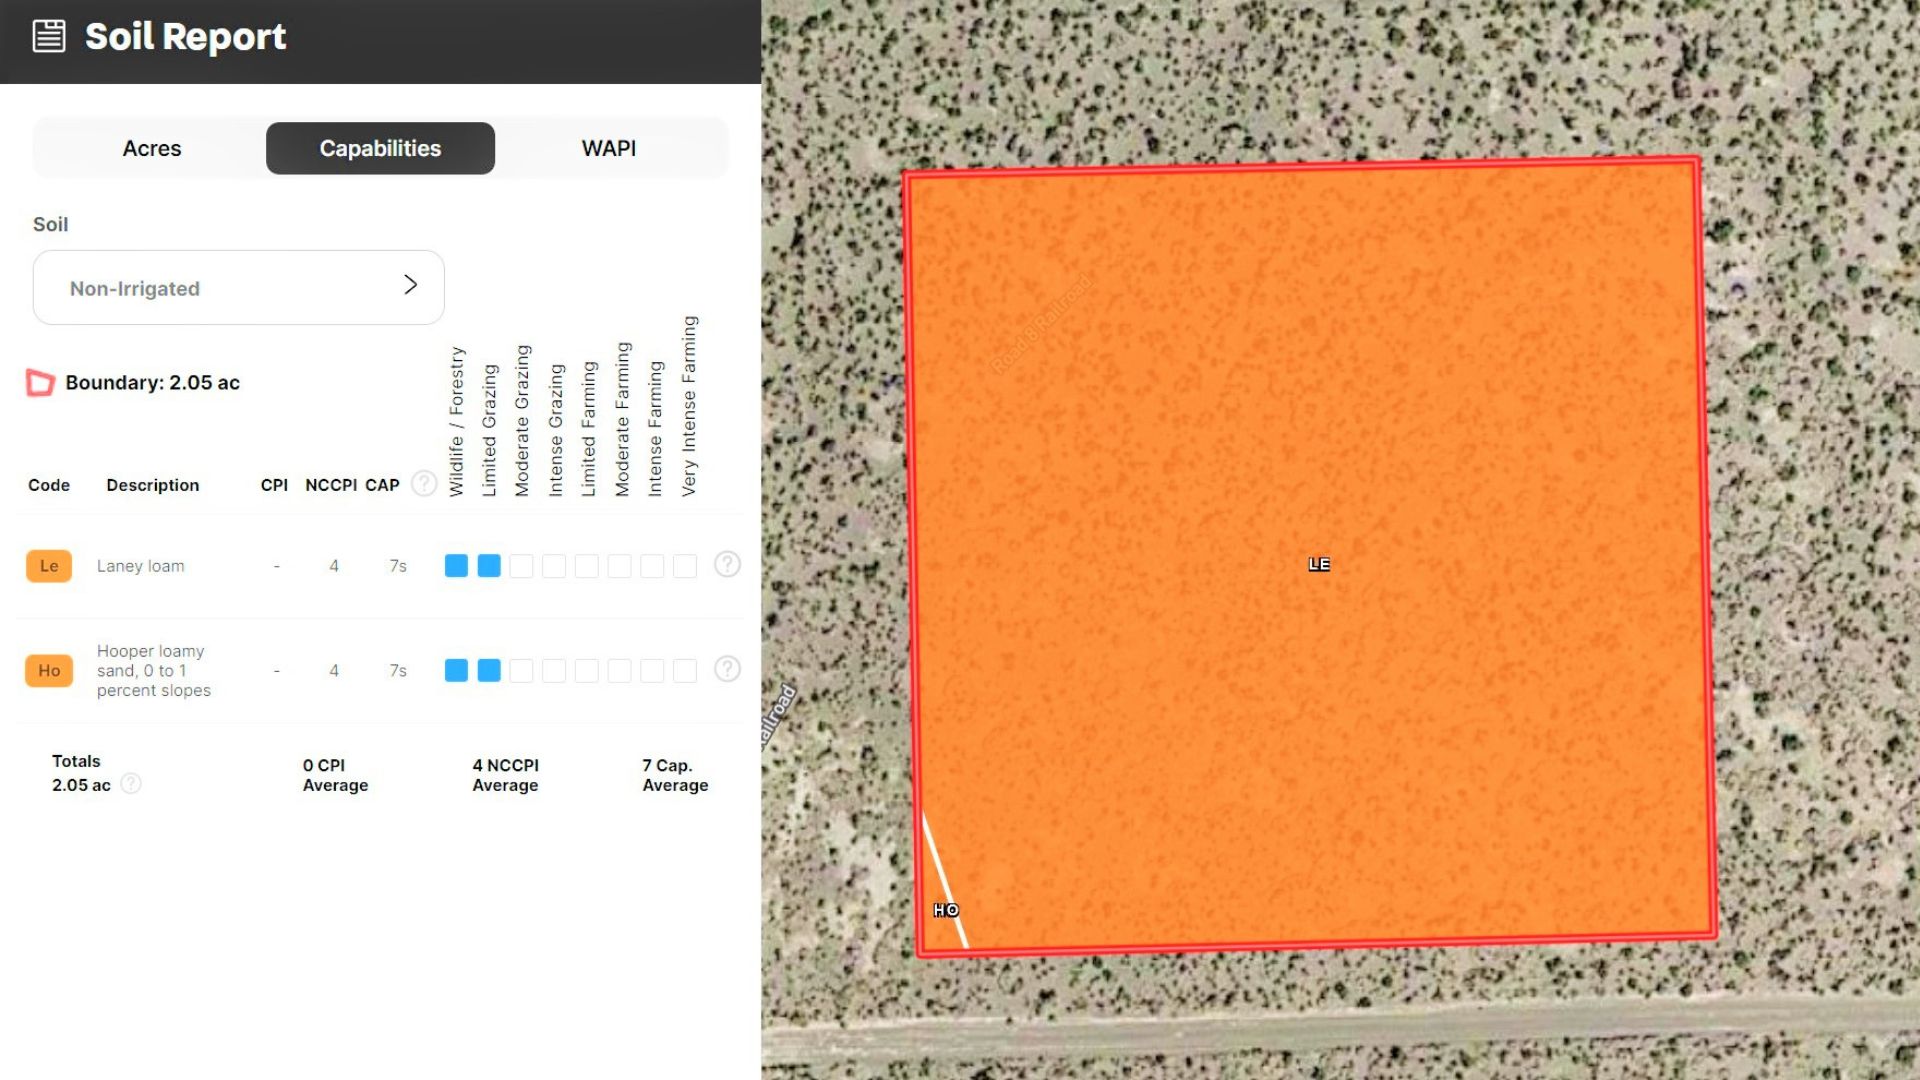
Task: Switch to the Acres tab
Action: pyautogui.click(x=152, y=149)
